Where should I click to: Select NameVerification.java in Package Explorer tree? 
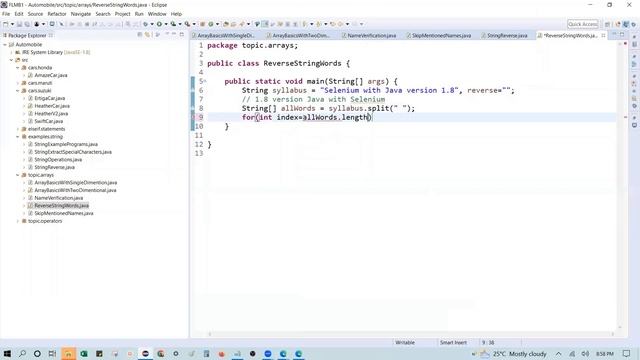tap(58, 198)
